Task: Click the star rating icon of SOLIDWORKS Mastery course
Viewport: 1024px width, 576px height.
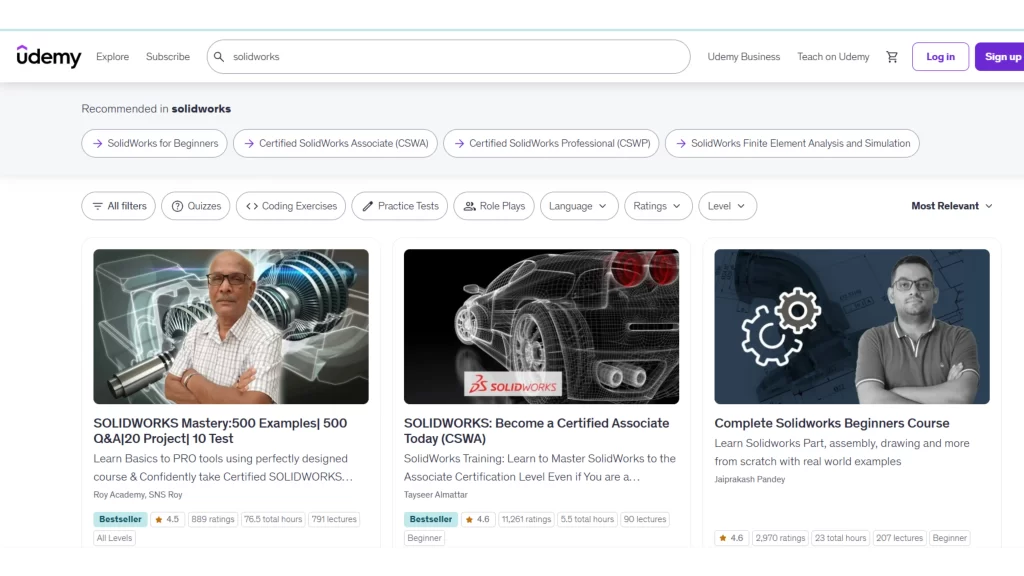Action: point(159,519)
